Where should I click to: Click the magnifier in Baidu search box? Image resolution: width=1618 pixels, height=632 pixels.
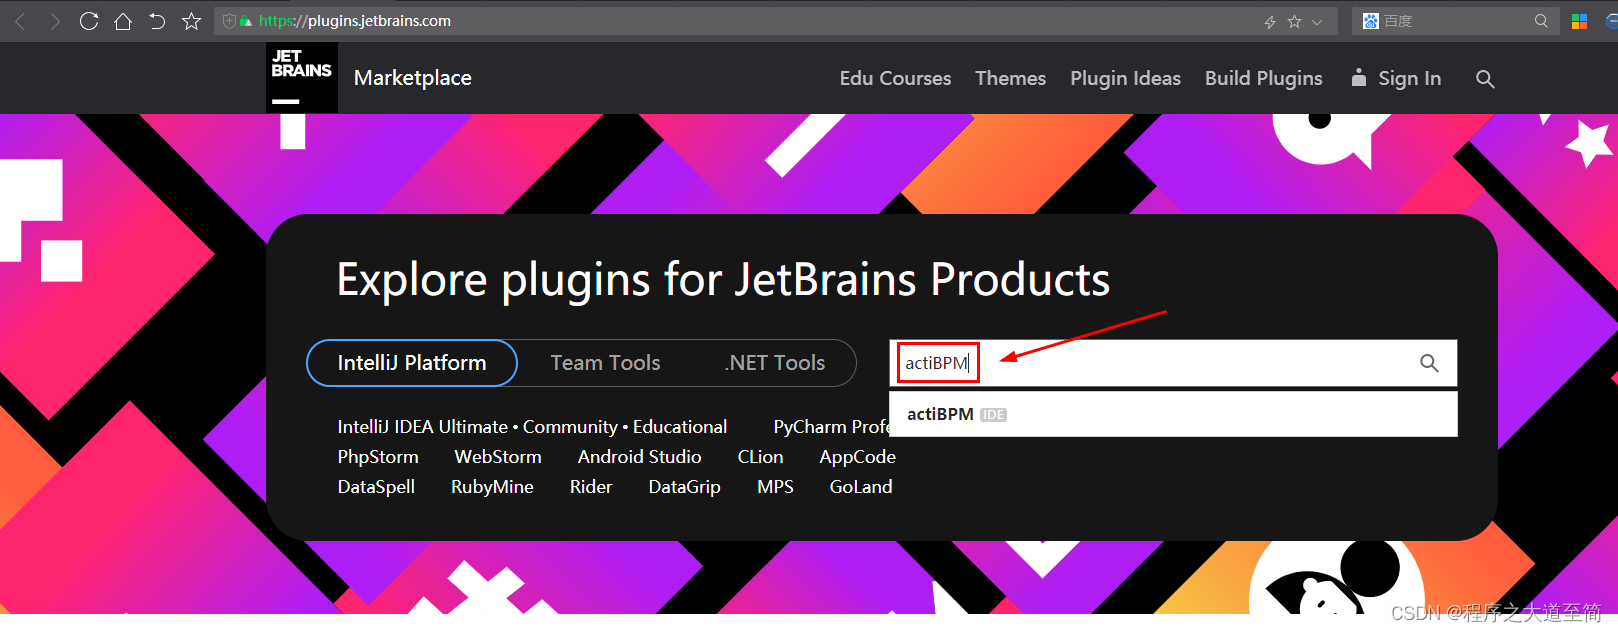(x=1541, y=21)
